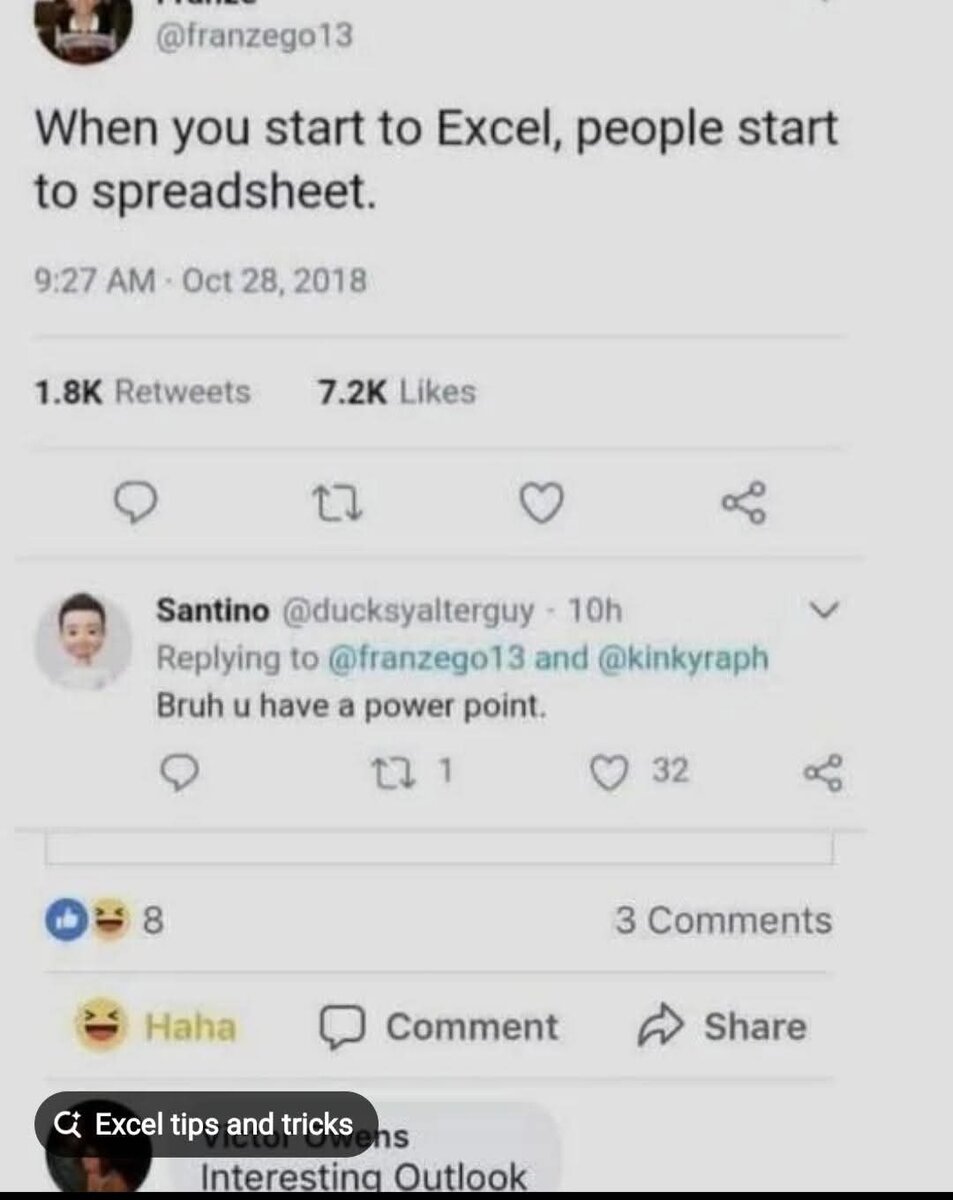Open Santino's profile avatar
953x1200 pixels.
82,639
